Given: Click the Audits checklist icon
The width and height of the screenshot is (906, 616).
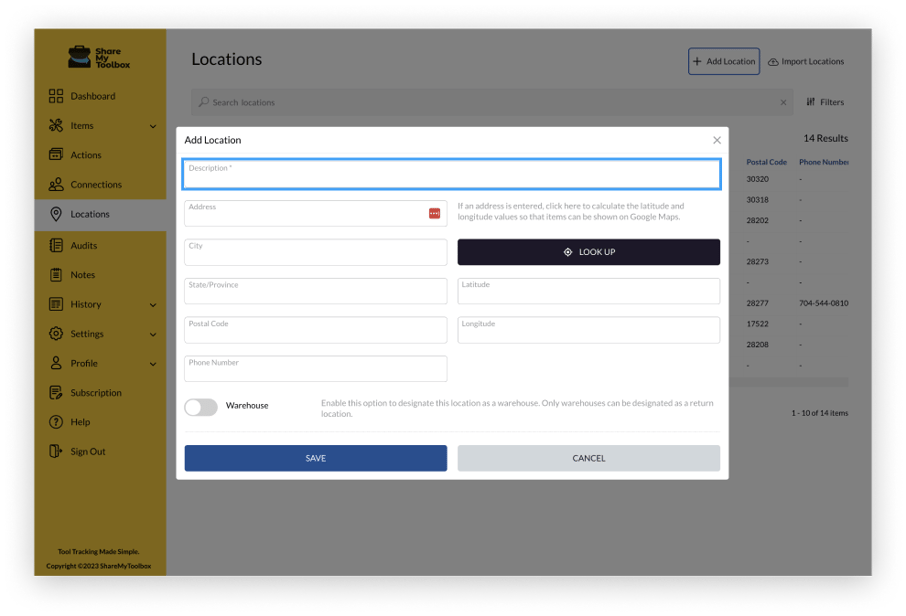Looking at the screenshot, I should coord(56,245).
